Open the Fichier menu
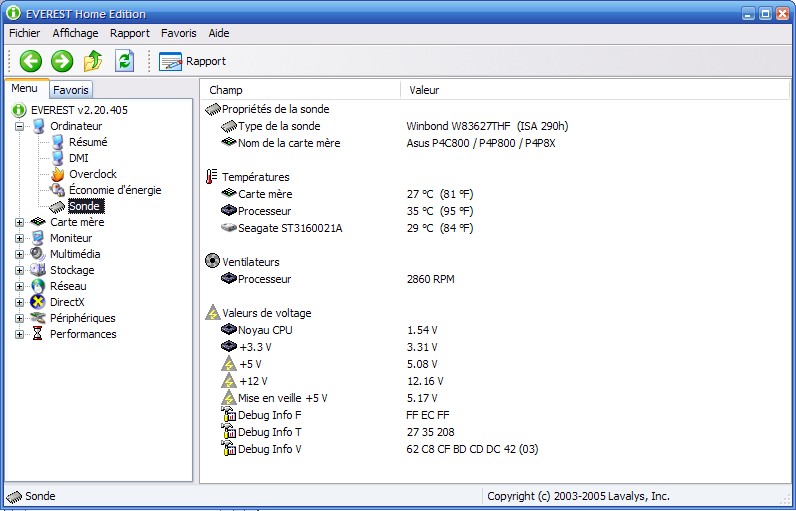796x511 pixels. point(24,33)
